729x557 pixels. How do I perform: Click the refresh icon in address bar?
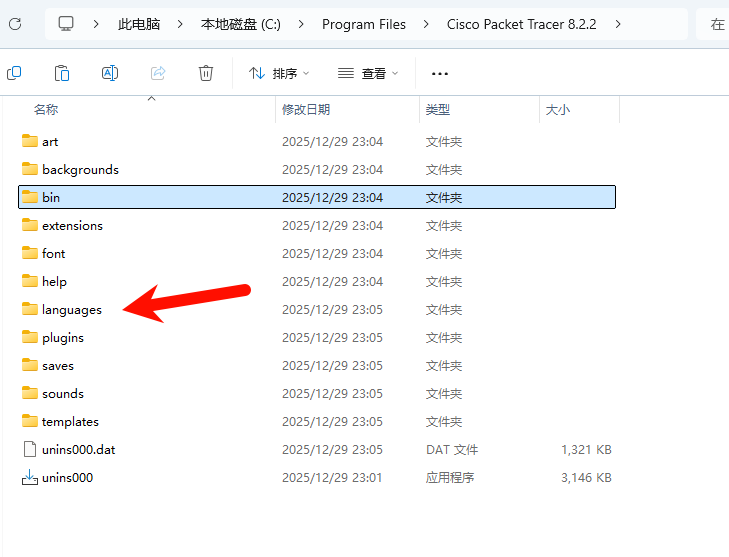coord(15,24)
